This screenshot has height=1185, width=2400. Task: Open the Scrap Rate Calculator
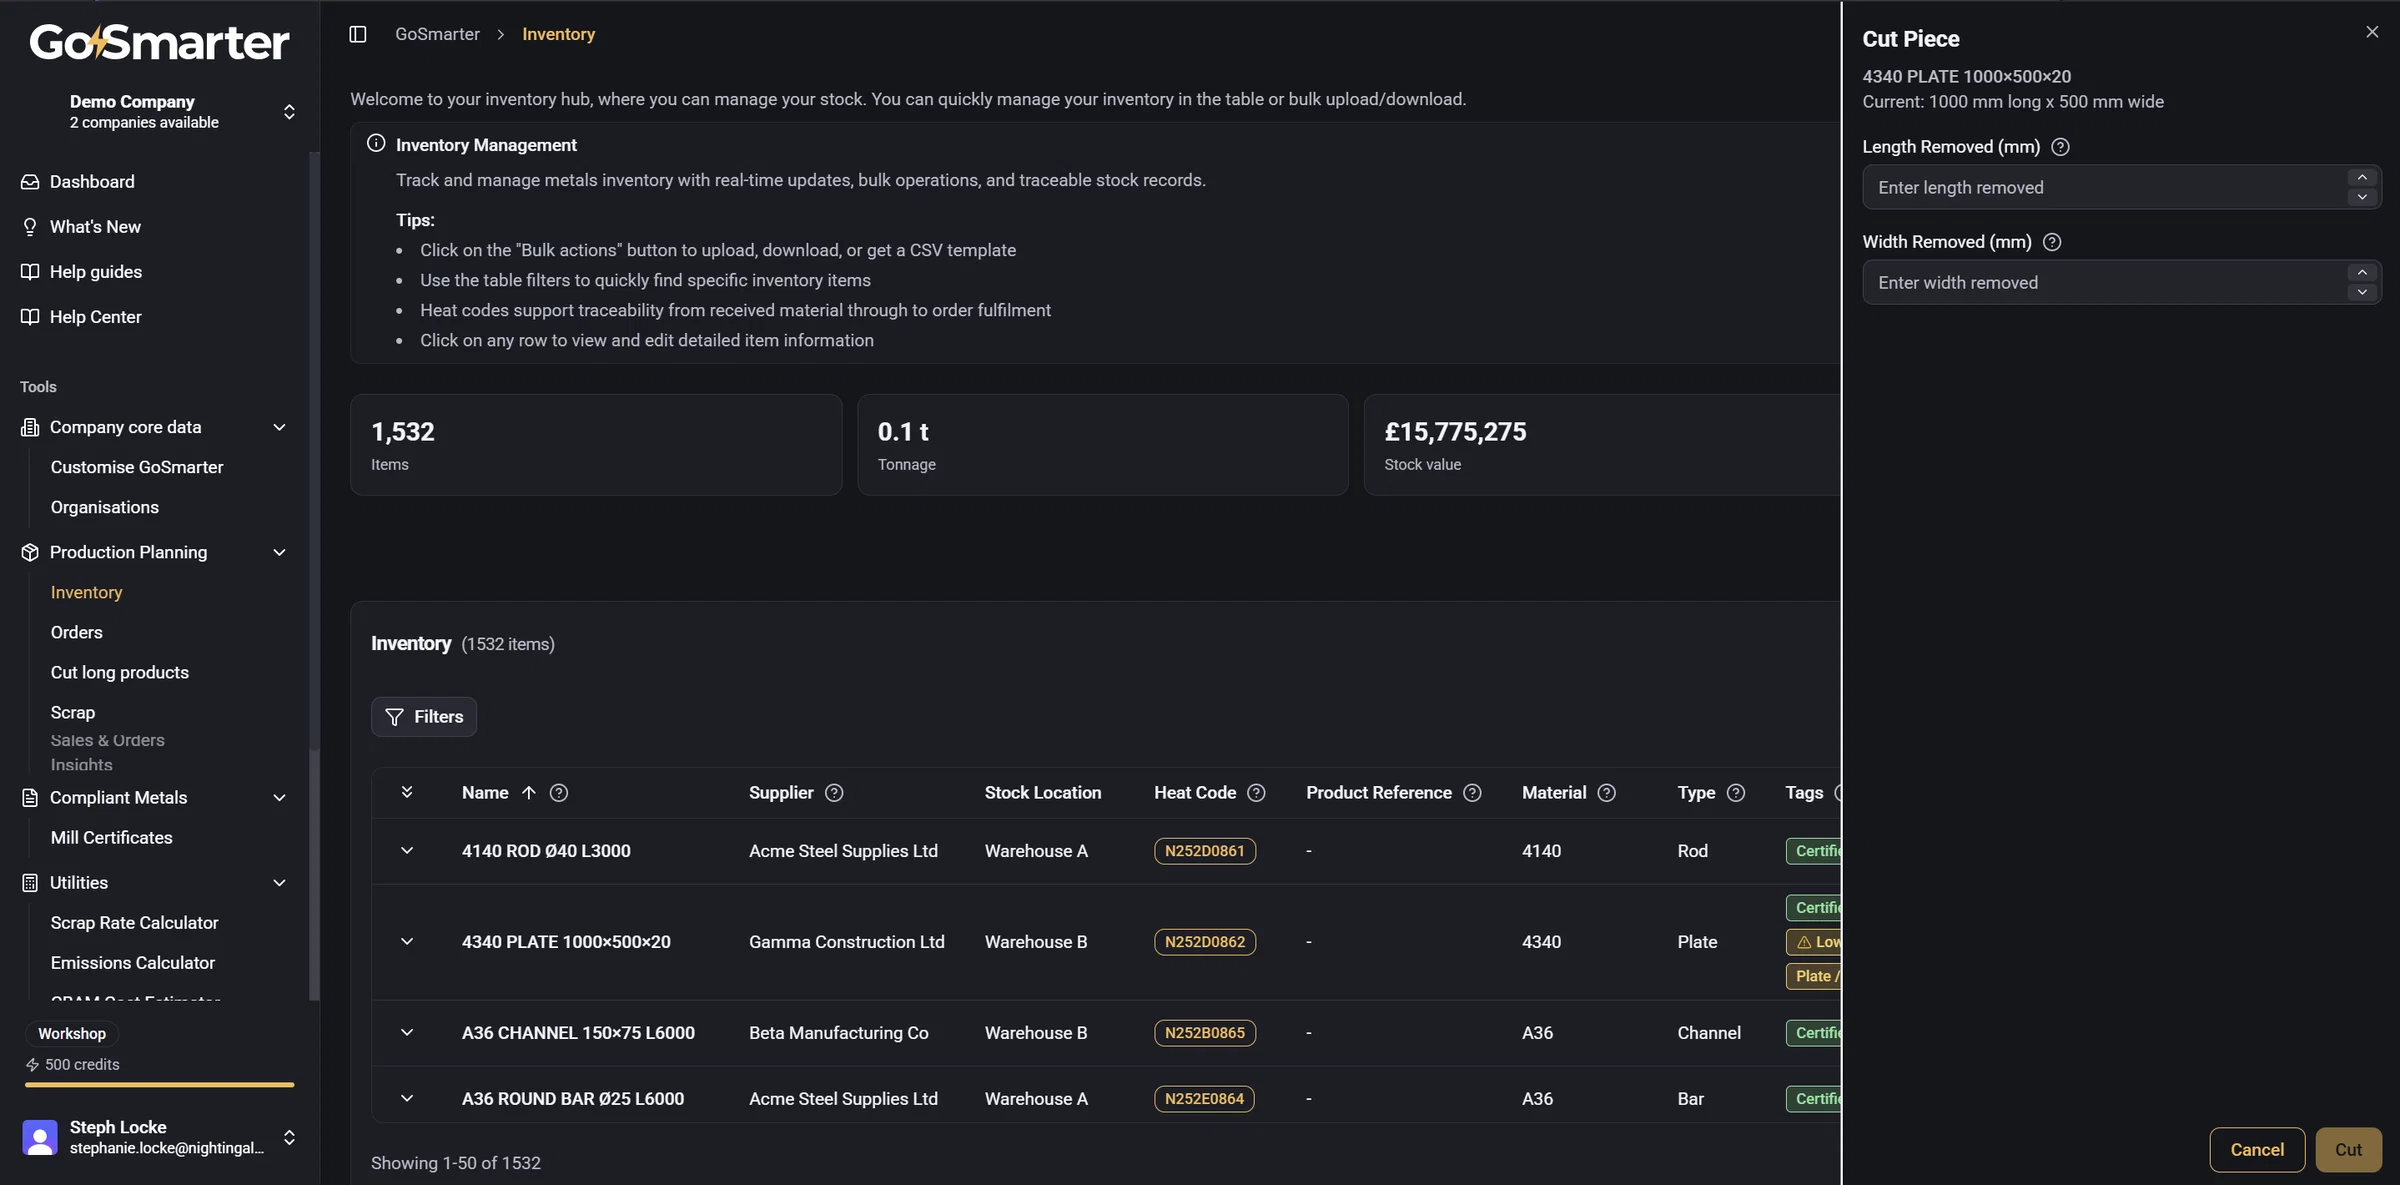[134, 923]
